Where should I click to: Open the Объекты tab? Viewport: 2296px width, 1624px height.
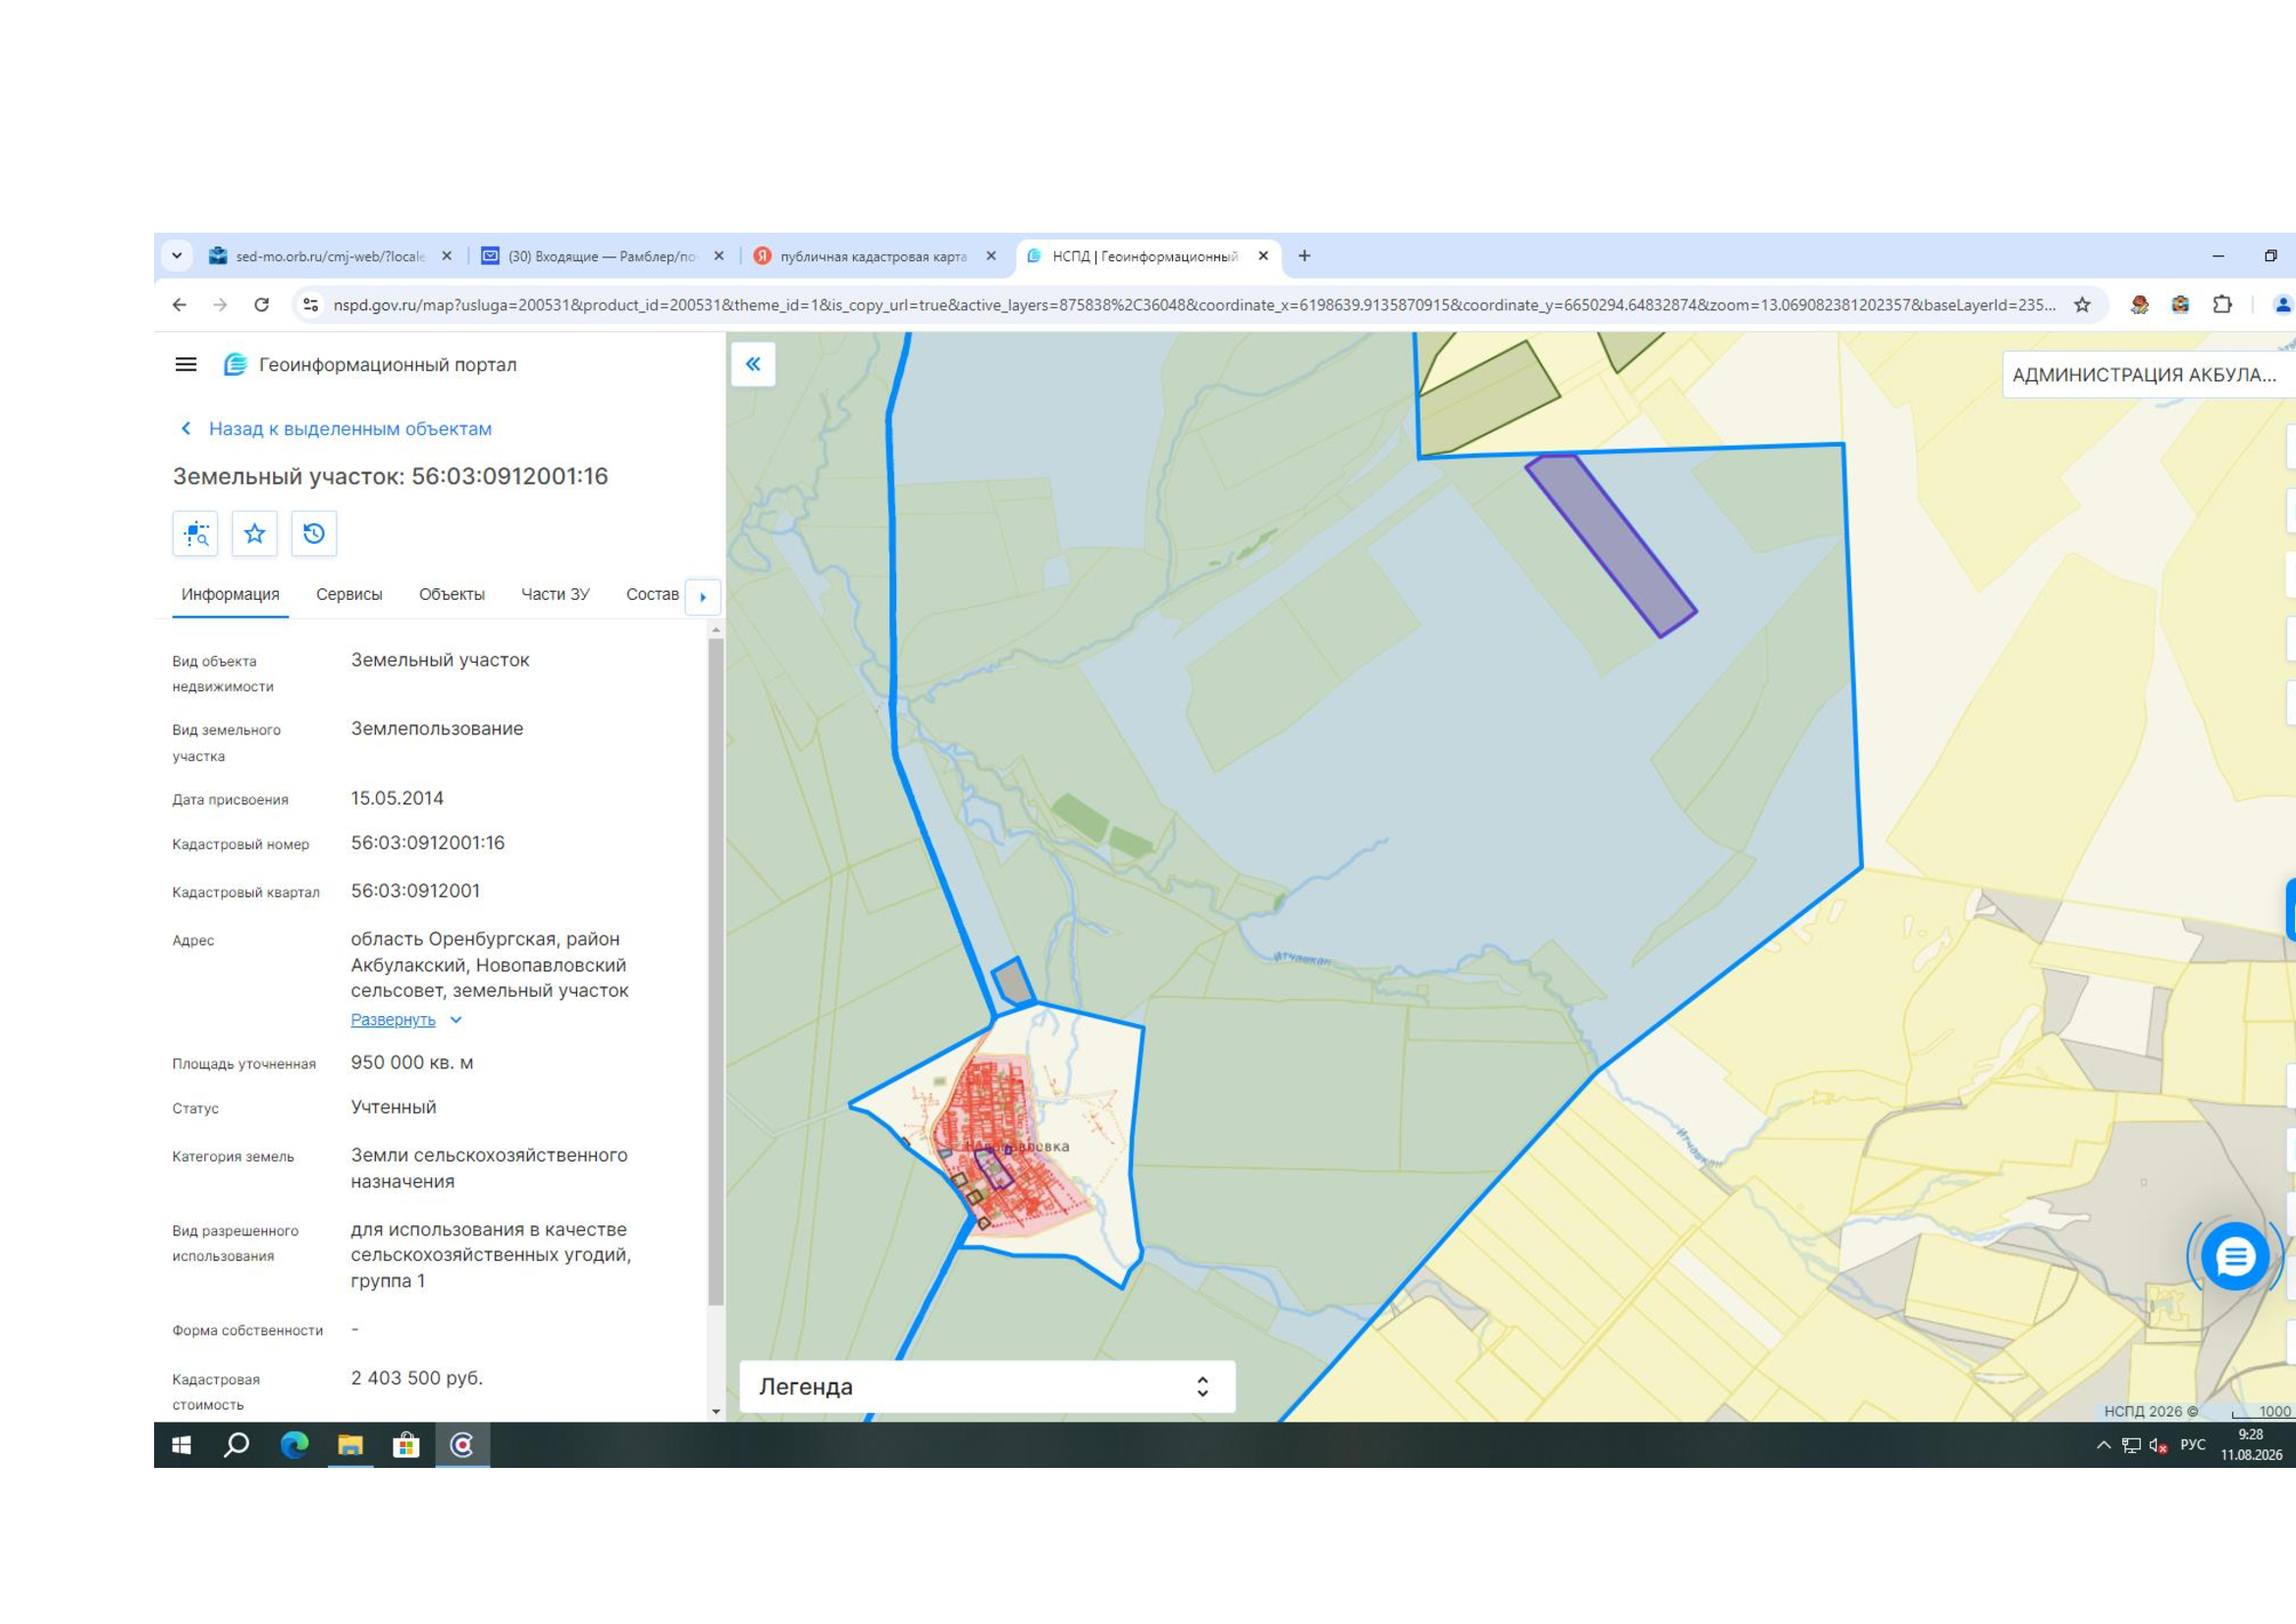pos(451,594)
